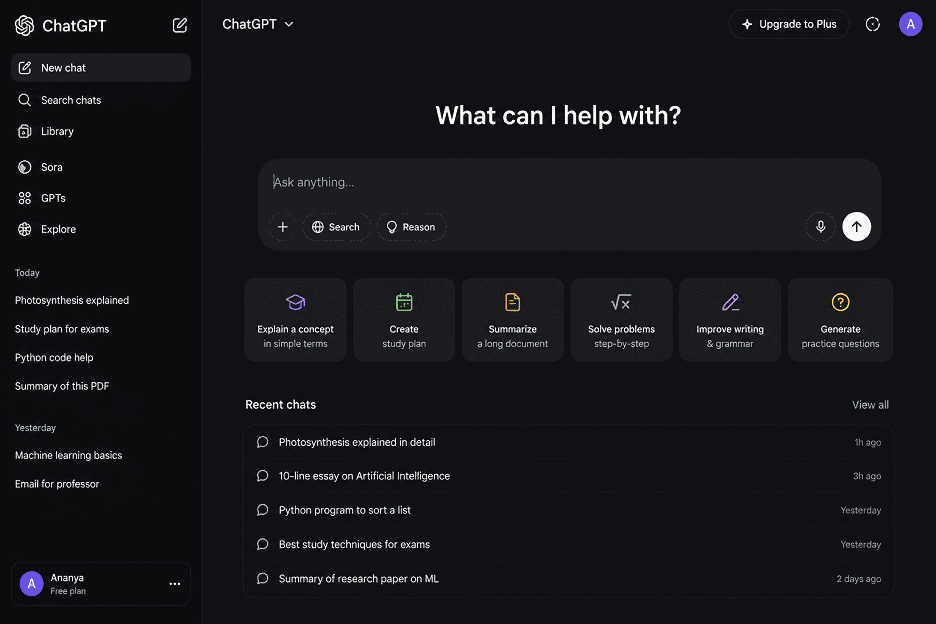This screenshot has height=624, width=936.
Task: Open recent chat Summary of research paper on ML
Action: 568,578
